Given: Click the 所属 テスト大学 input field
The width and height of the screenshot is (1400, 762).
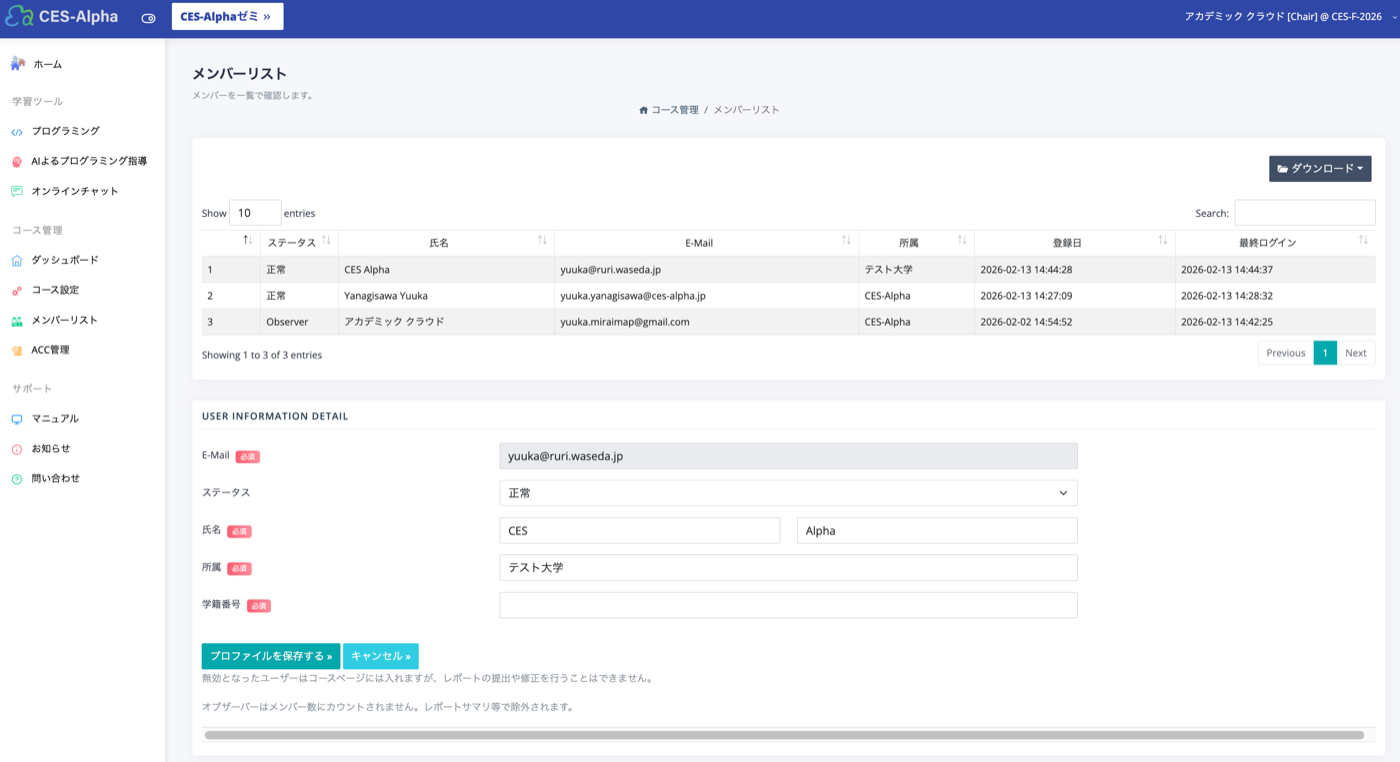Looking at the screenshot, I should pyautogui.click(x=788, y=568).
